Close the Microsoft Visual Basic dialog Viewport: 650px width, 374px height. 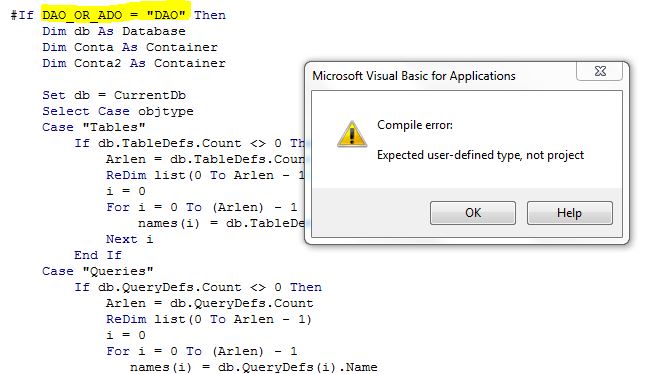pos(599,71)
